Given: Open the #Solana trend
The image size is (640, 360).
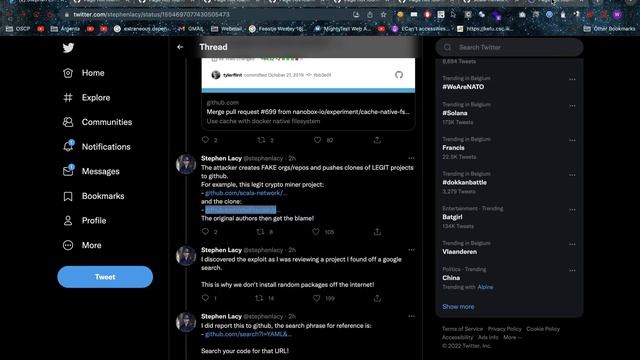Looking at the screenshot, I should pos(455,113).
